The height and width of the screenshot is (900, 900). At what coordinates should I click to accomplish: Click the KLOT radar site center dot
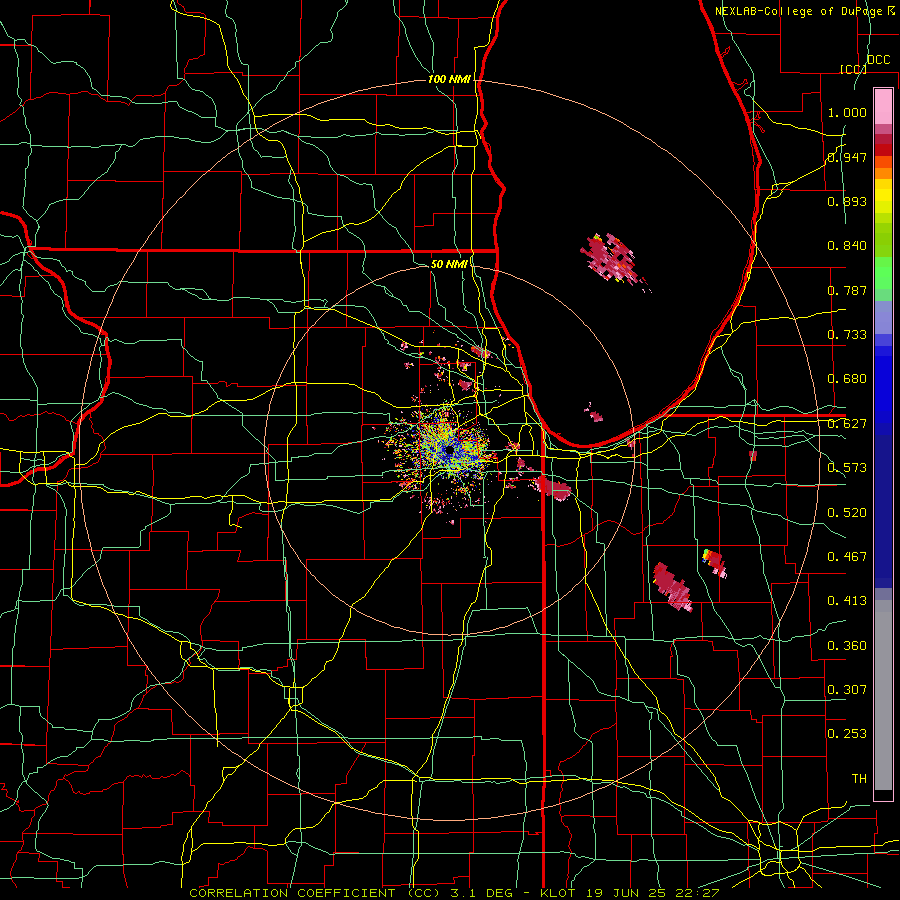[449, 451]
